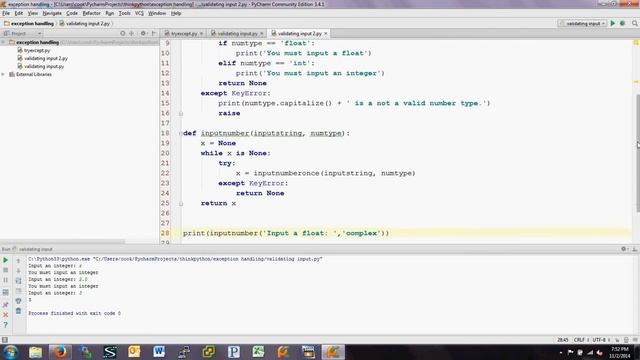Click down the stack trace arrow
The image size is (640, 360).
tap(18, 271)
